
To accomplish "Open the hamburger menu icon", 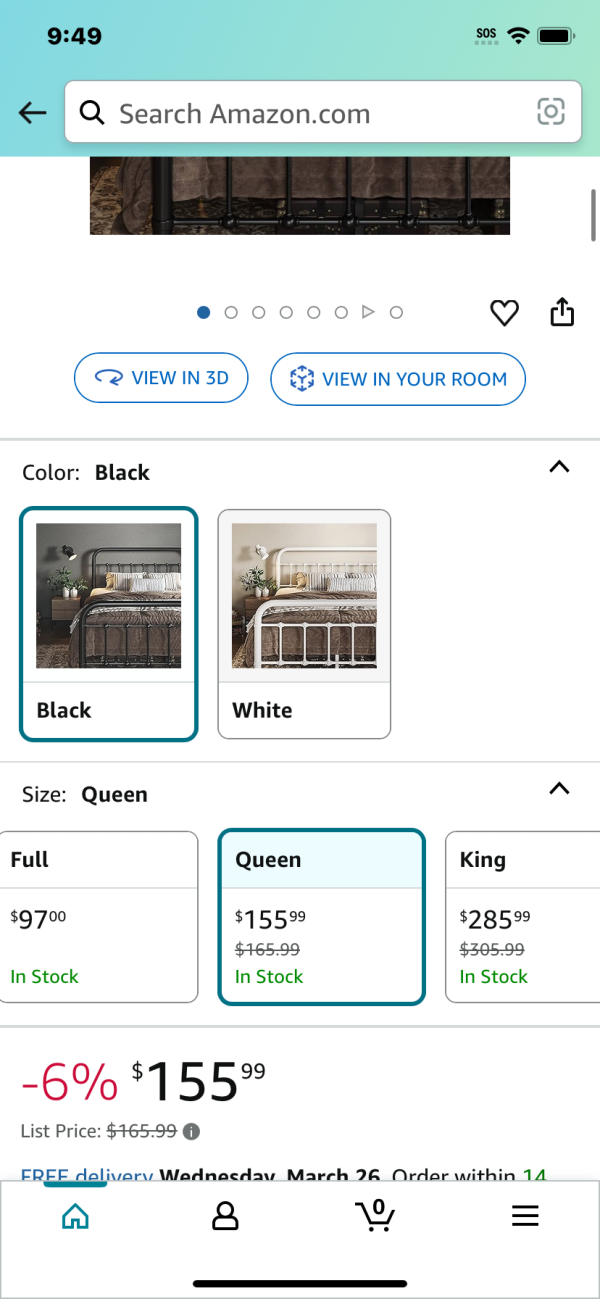I will tap(525, 1216).
